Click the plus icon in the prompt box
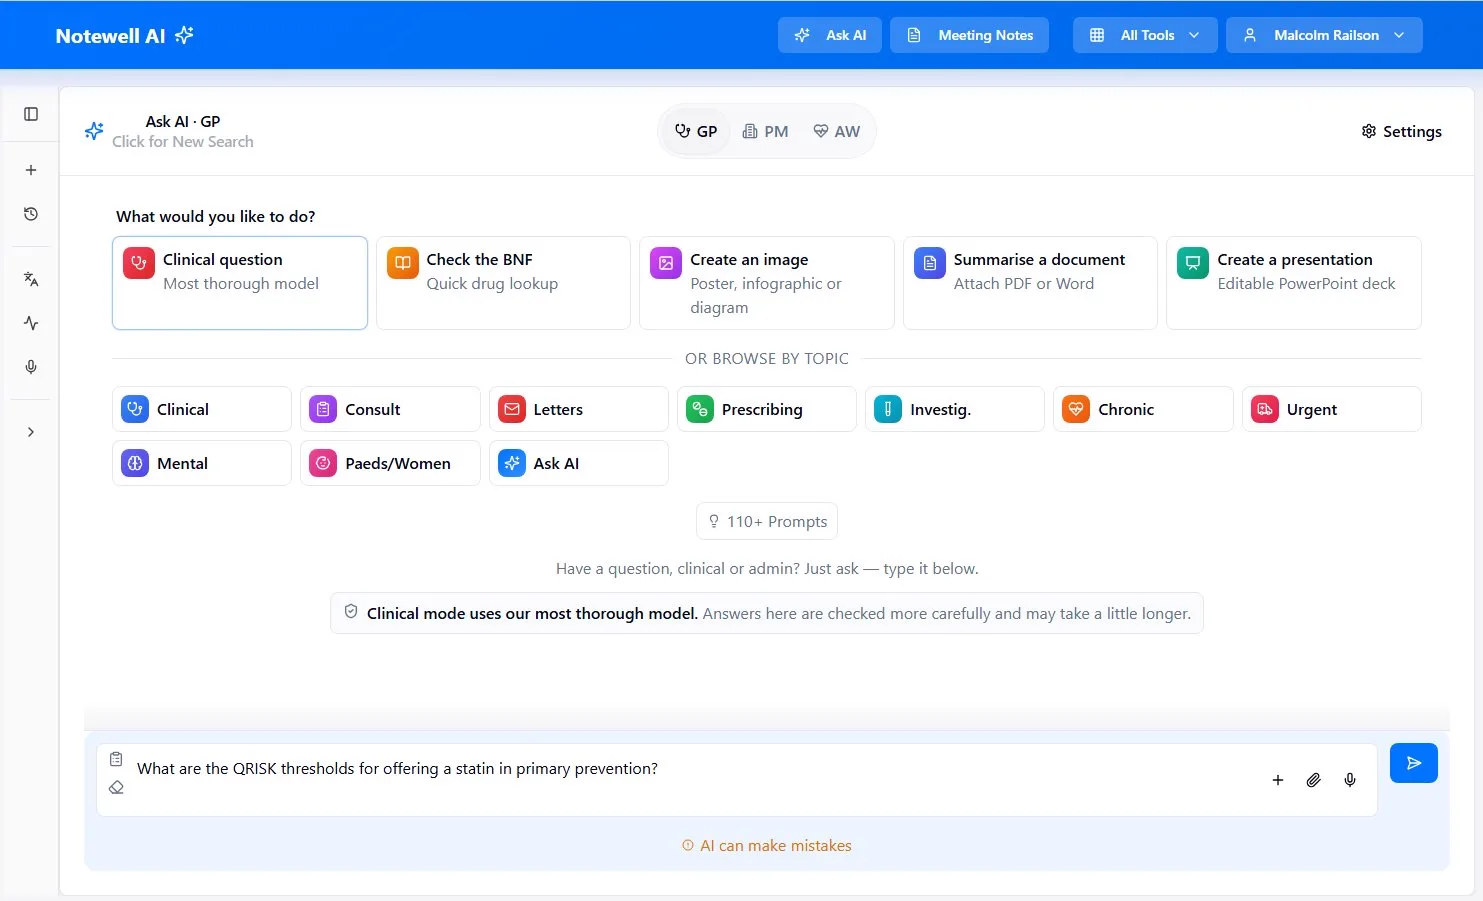The image size is (1483, 901). 1278,780
